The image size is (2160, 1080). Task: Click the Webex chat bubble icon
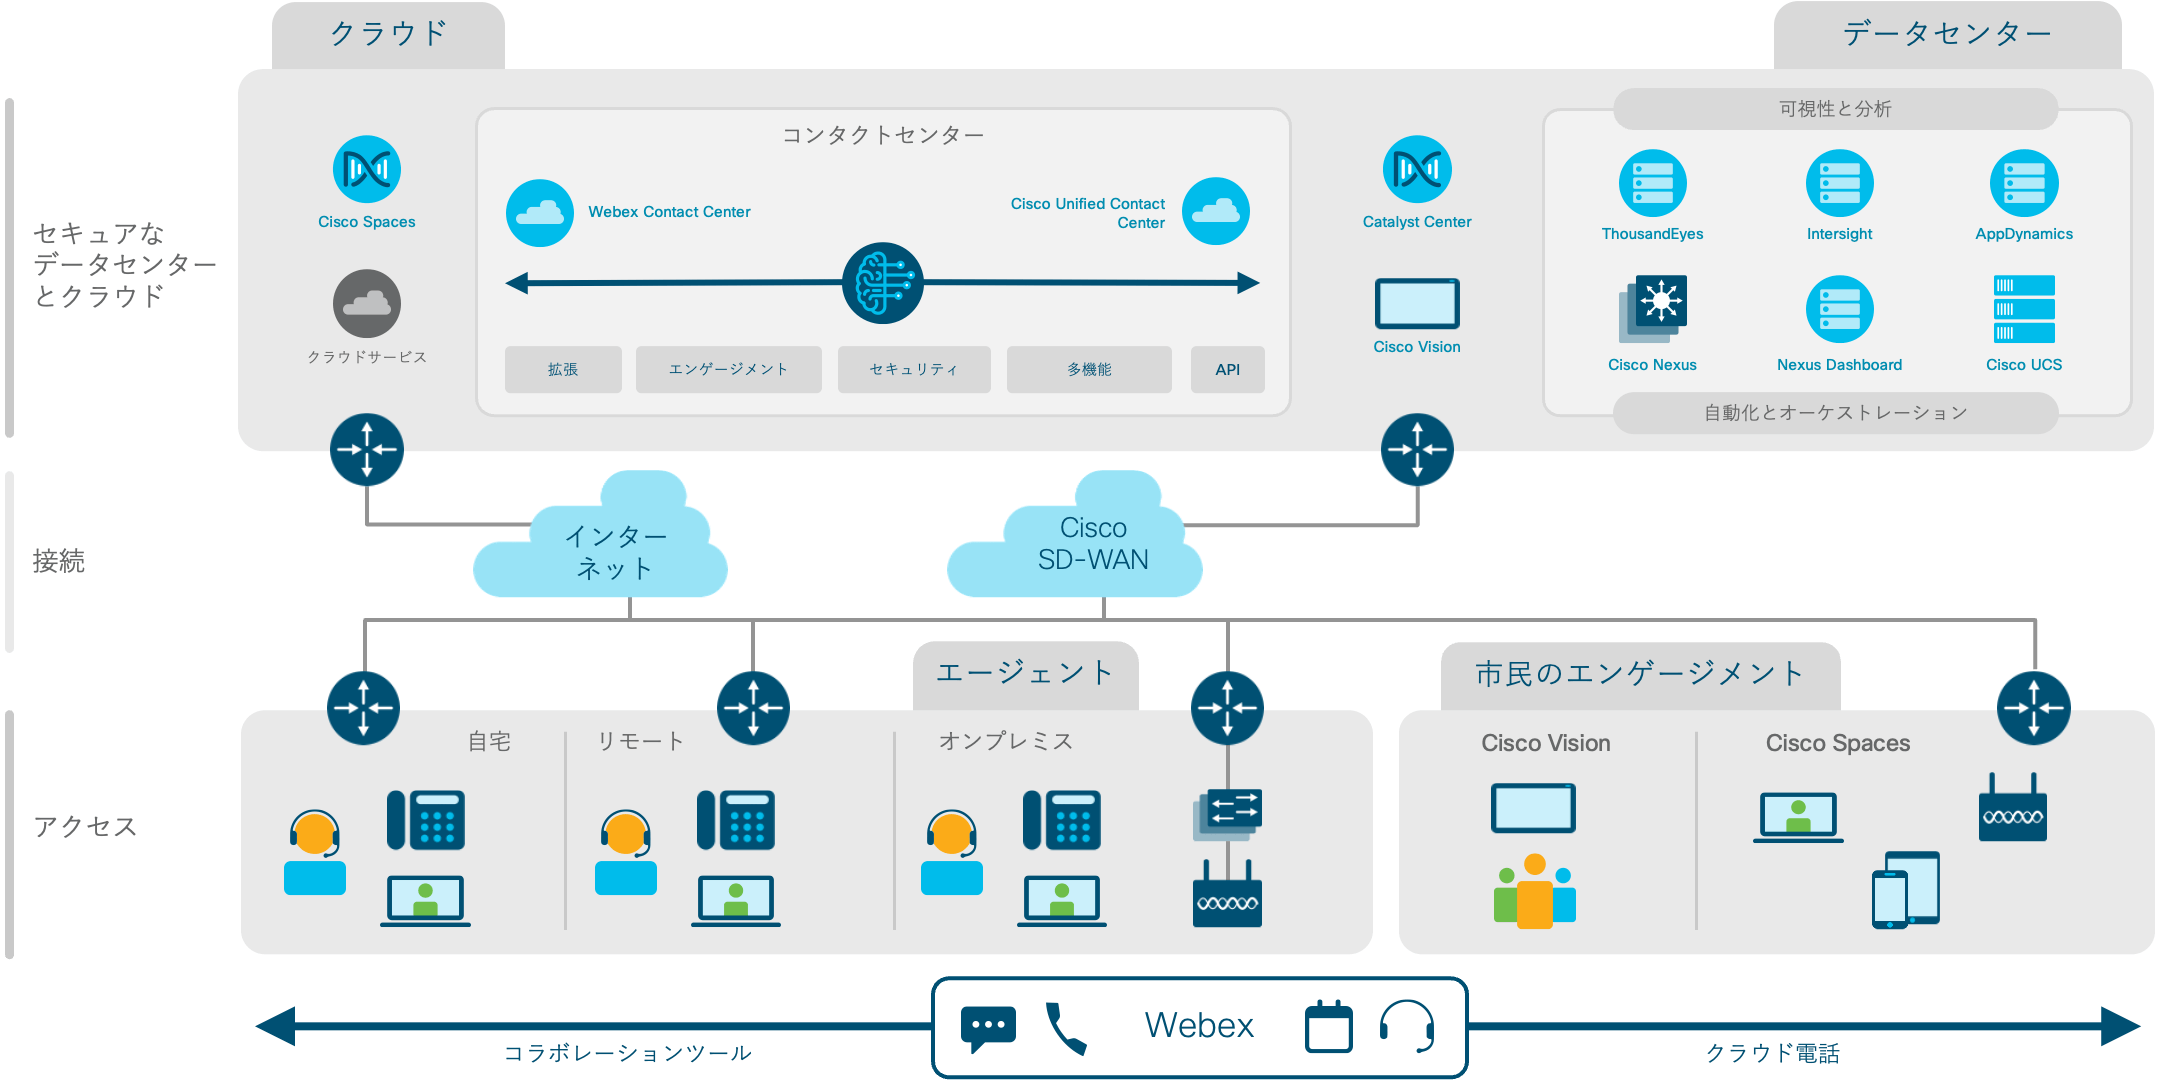click(988, 1029)
